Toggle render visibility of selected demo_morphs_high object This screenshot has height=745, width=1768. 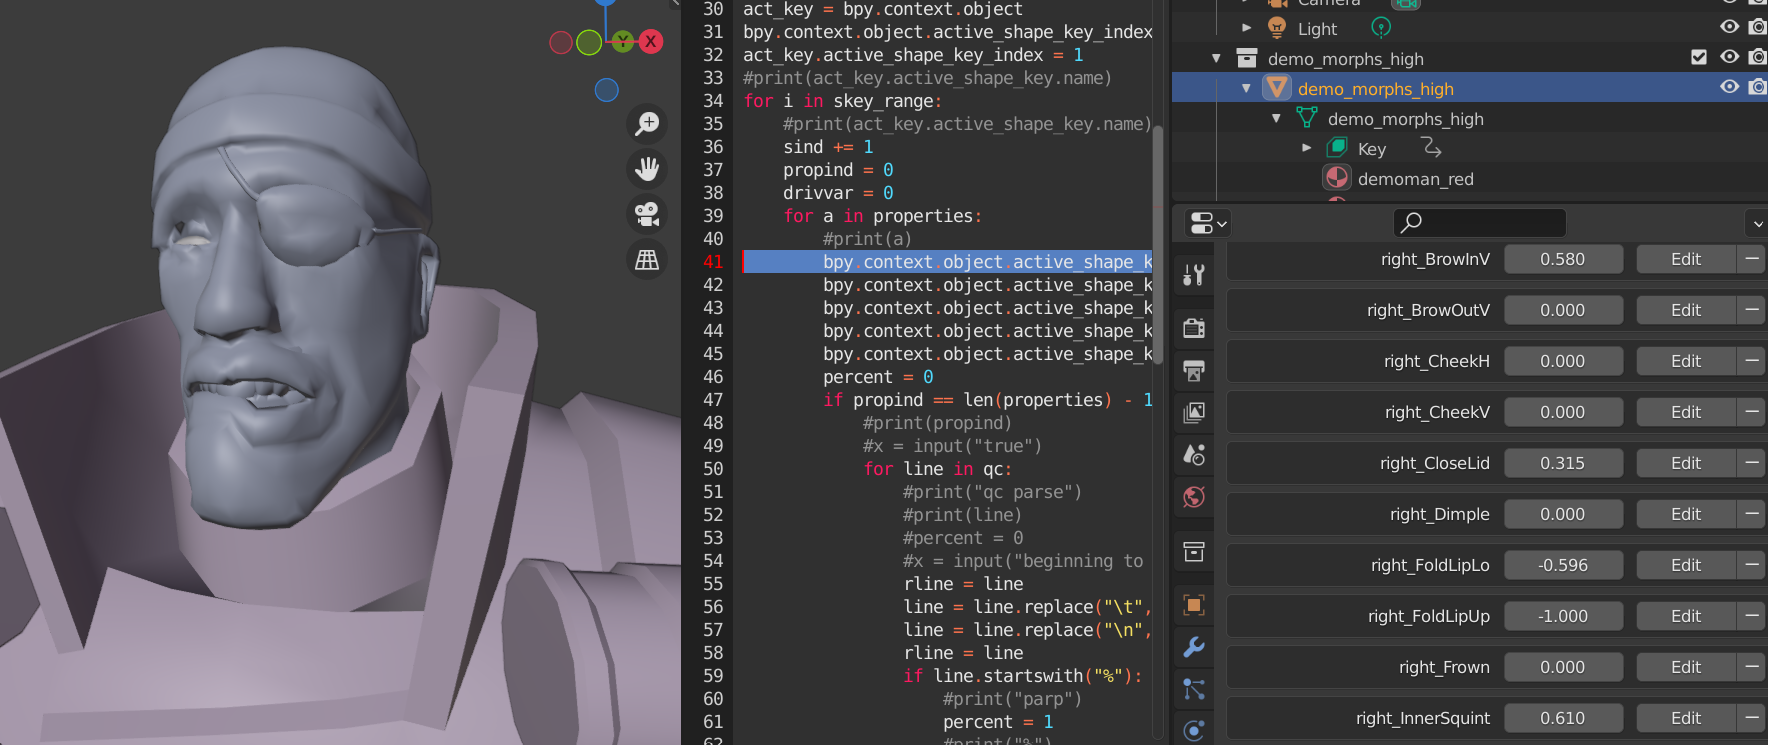pyautogui.click(x=1757, y=87)
